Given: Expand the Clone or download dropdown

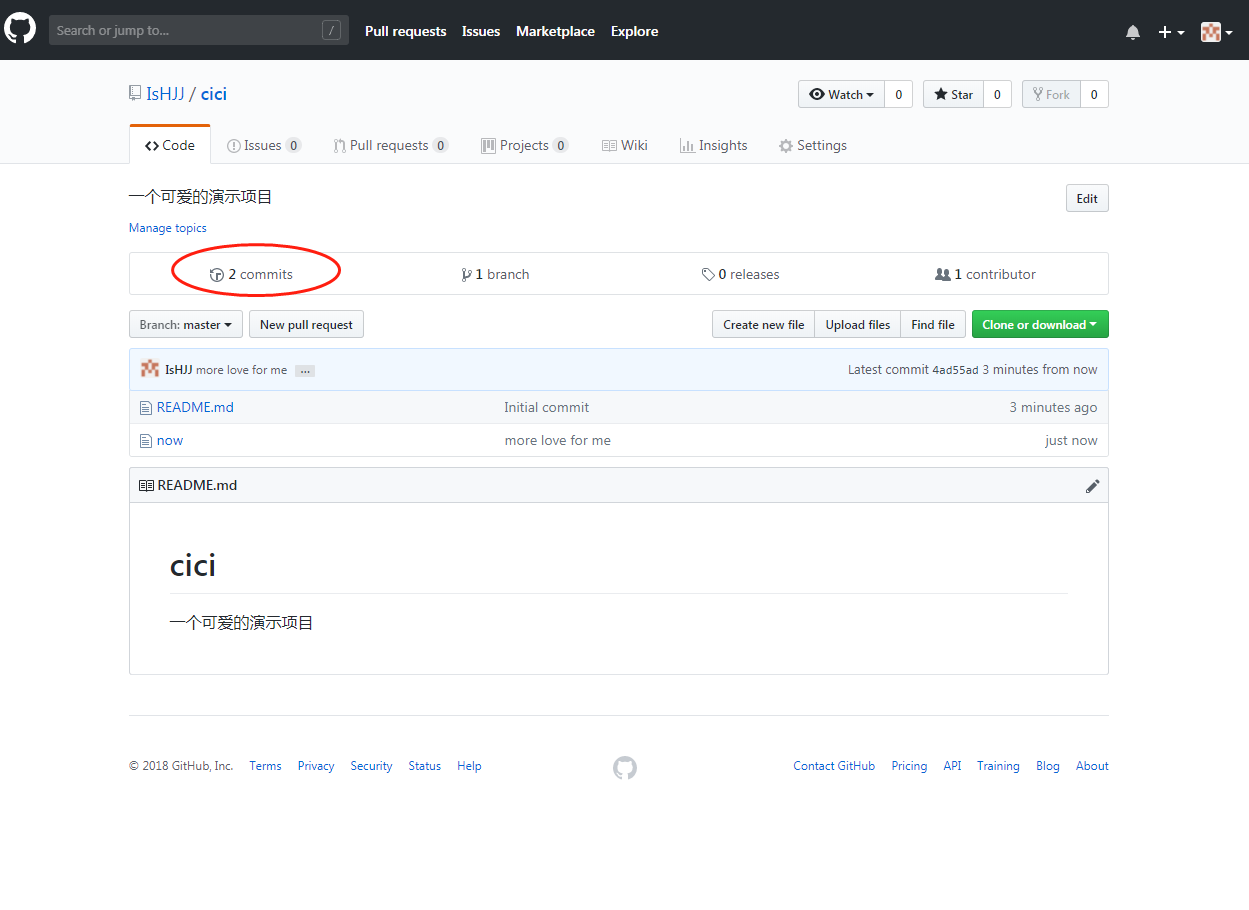Looking at the screenshot, I should point(1040,324).
